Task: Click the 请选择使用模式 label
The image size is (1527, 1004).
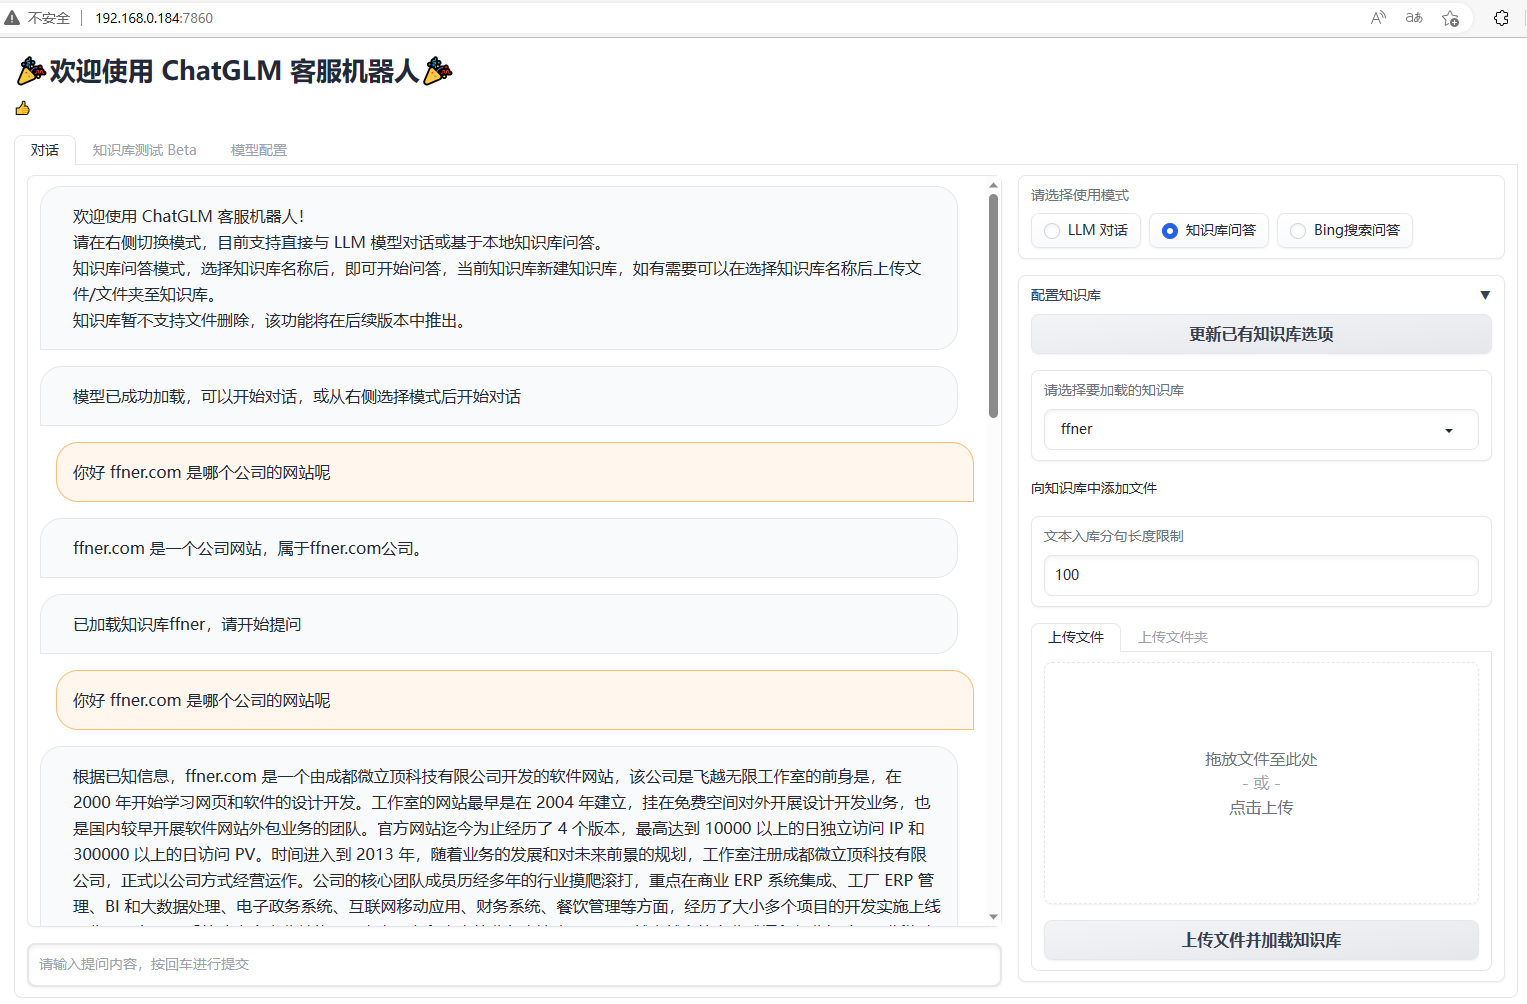Action: pyautogui.click(x=1080, y=195)
